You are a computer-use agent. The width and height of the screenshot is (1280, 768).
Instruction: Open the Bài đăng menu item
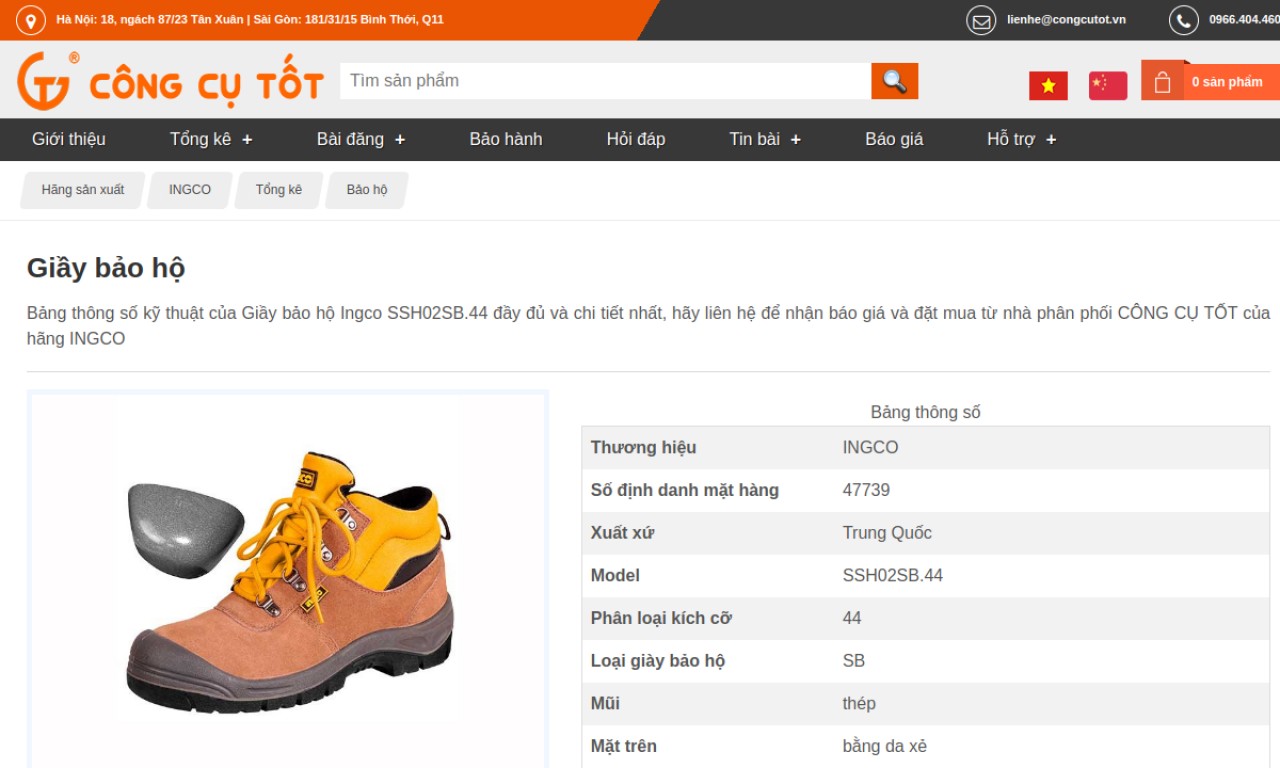tap(350, 139)
